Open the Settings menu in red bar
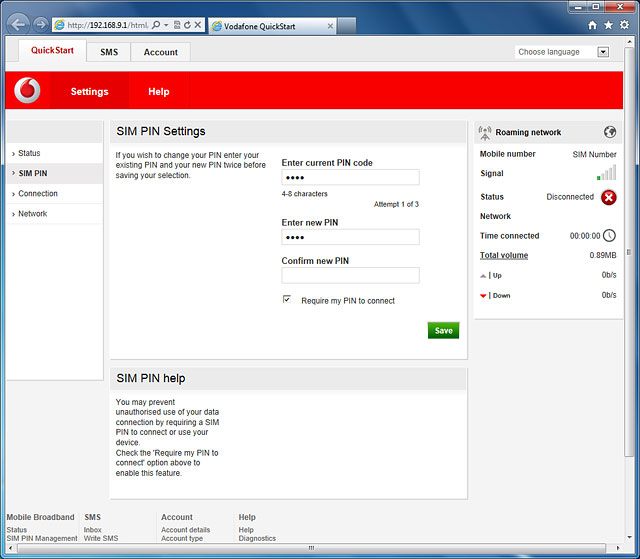640x559 pixels. [89, 91]
